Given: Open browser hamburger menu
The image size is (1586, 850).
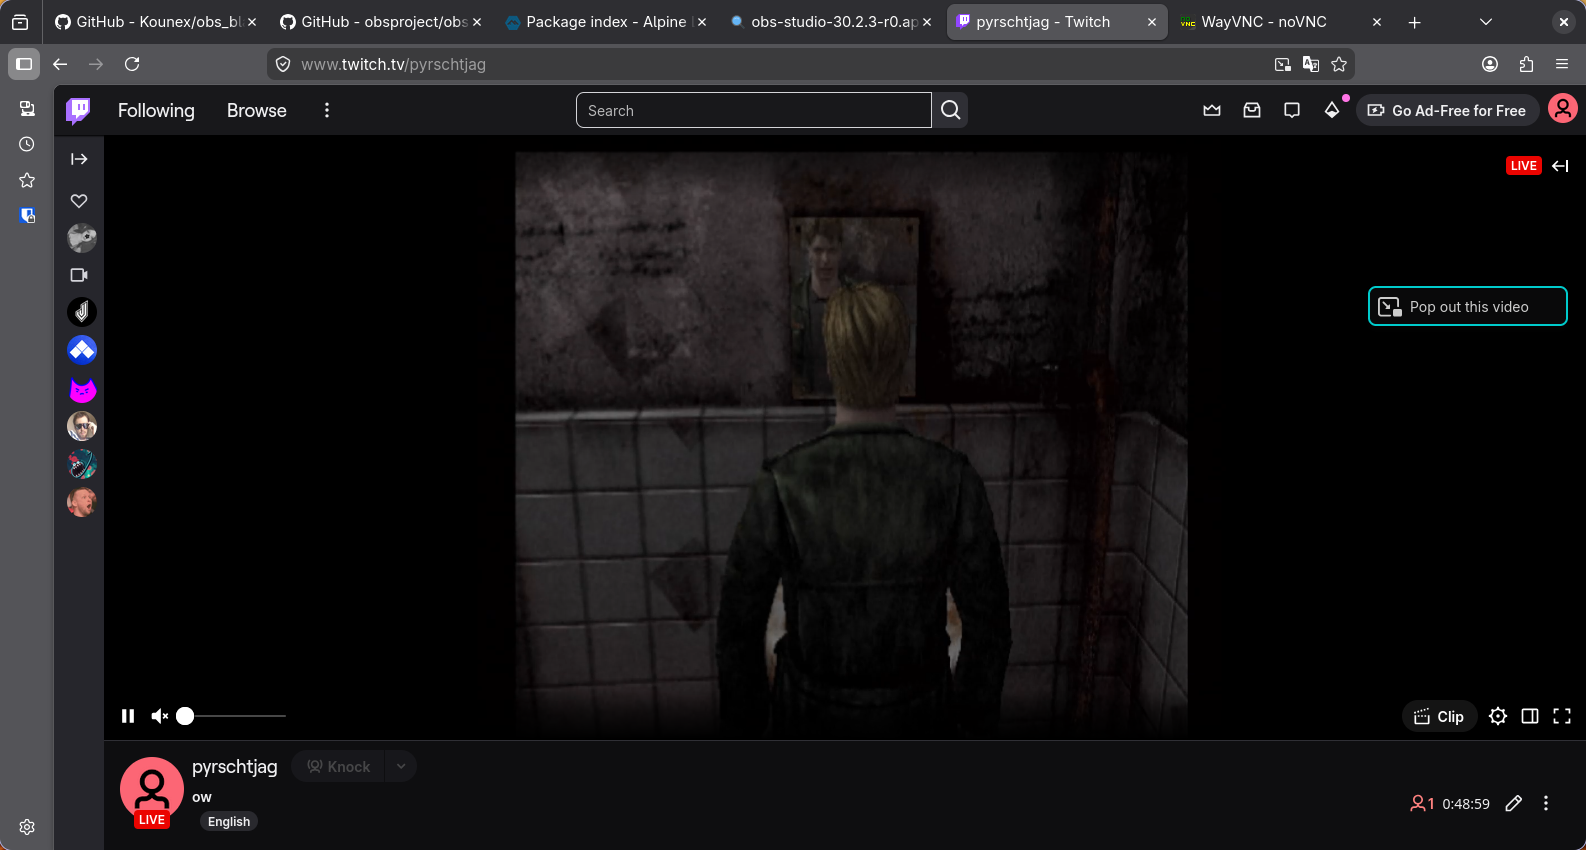Looking at the screenshot, I should point(1562,64).
